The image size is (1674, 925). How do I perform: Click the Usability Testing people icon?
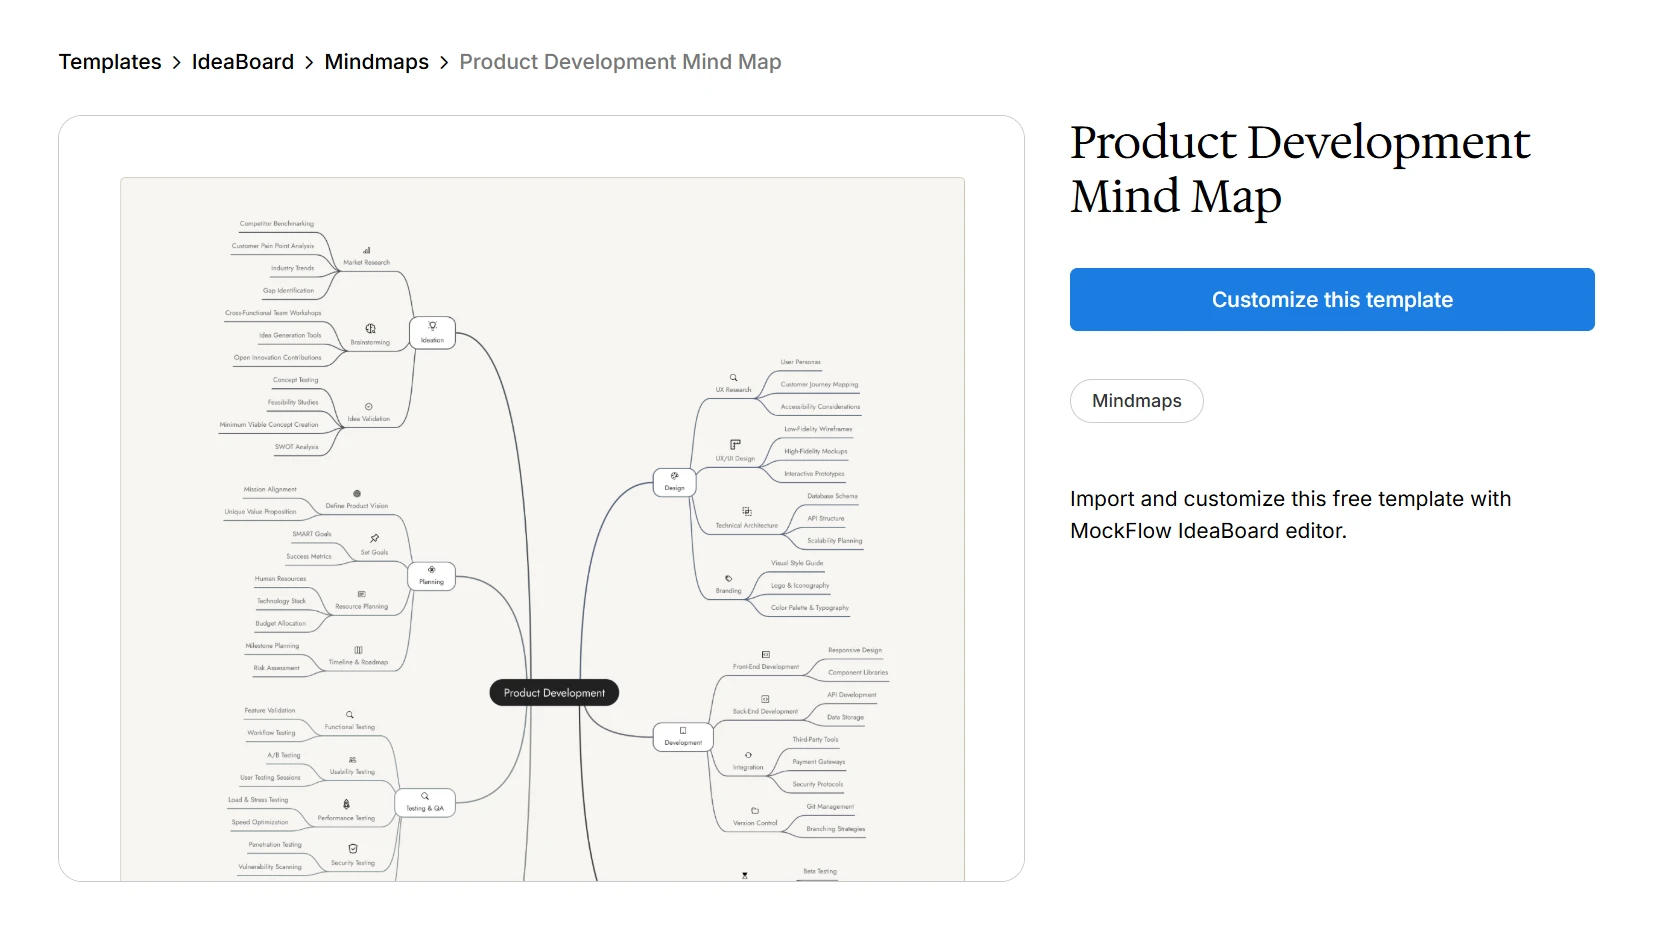[352, 760]
